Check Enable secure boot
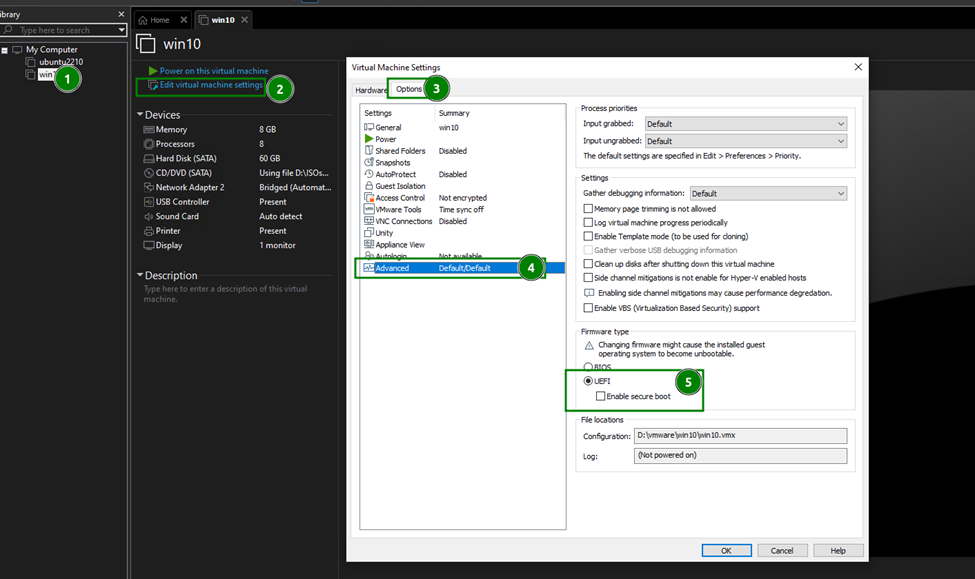The height and width of the screenshot is (579, 975). click(x=600, y=396)
